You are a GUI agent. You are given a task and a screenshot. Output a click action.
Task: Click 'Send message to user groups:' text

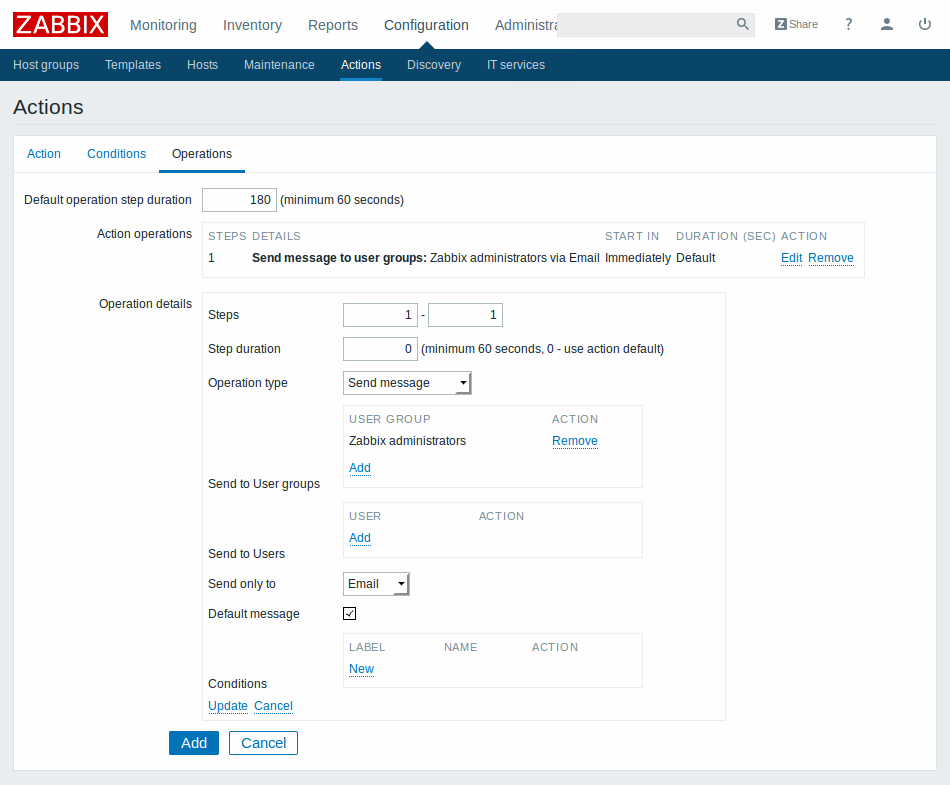pos(339,258)
